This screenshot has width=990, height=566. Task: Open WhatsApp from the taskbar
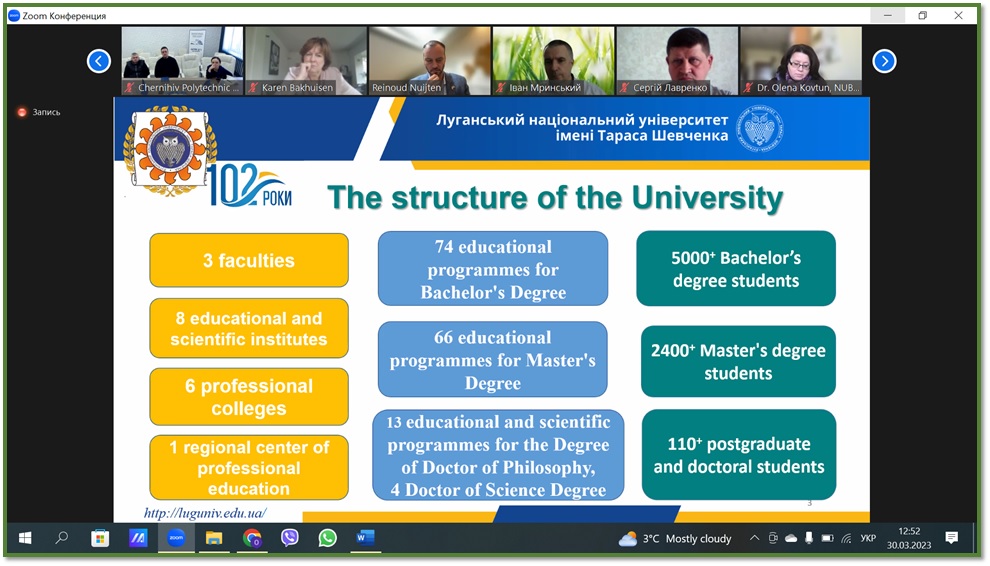(328, 538)
